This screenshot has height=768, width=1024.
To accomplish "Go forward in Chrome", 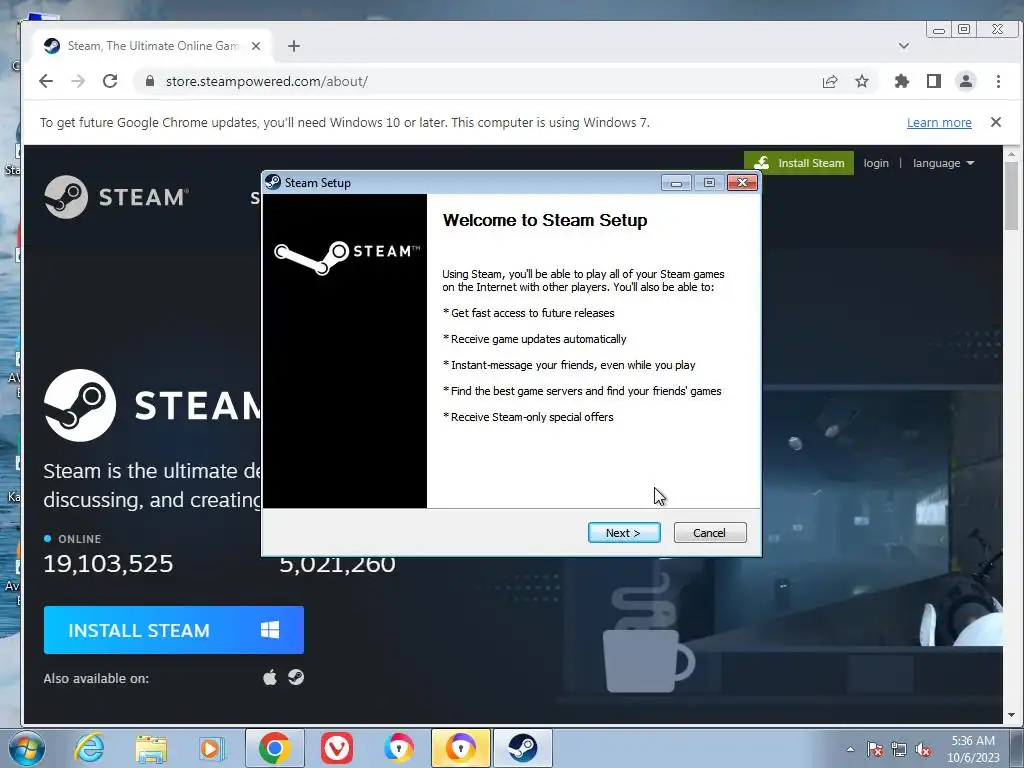I will (78, 81).
